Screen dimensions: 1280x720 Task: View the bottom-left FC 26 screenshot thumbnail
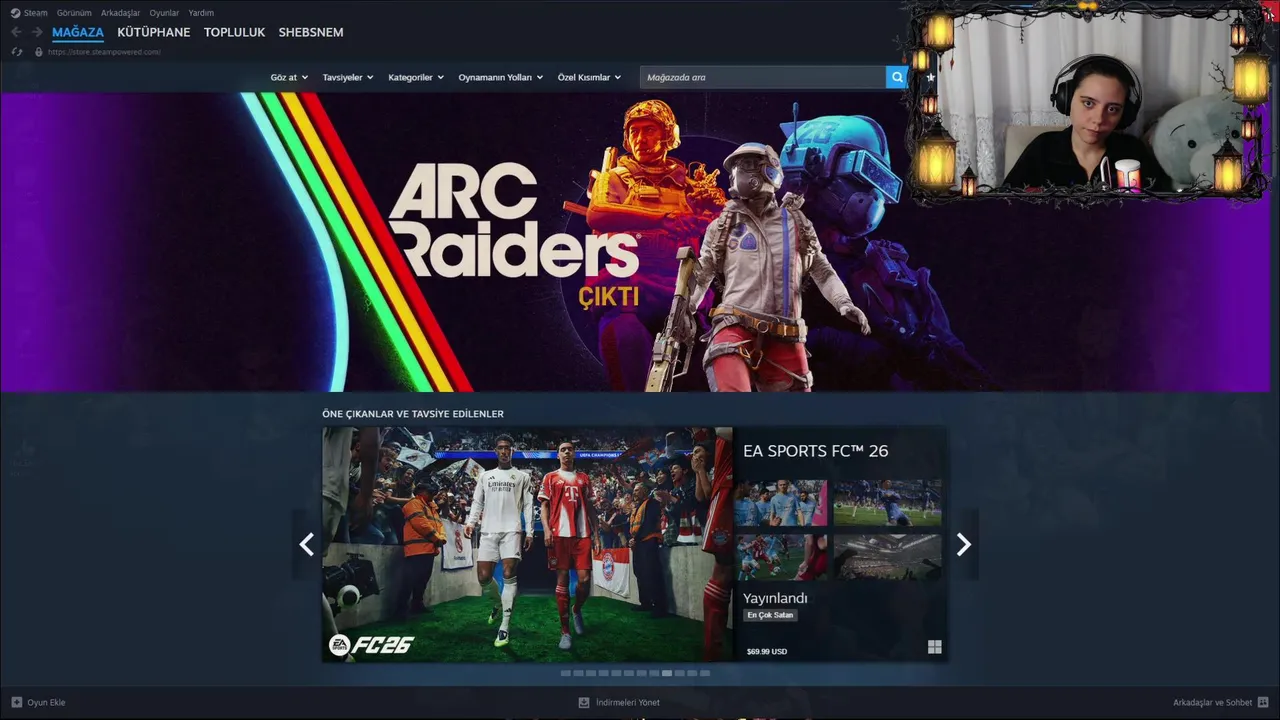pos(781,557)
